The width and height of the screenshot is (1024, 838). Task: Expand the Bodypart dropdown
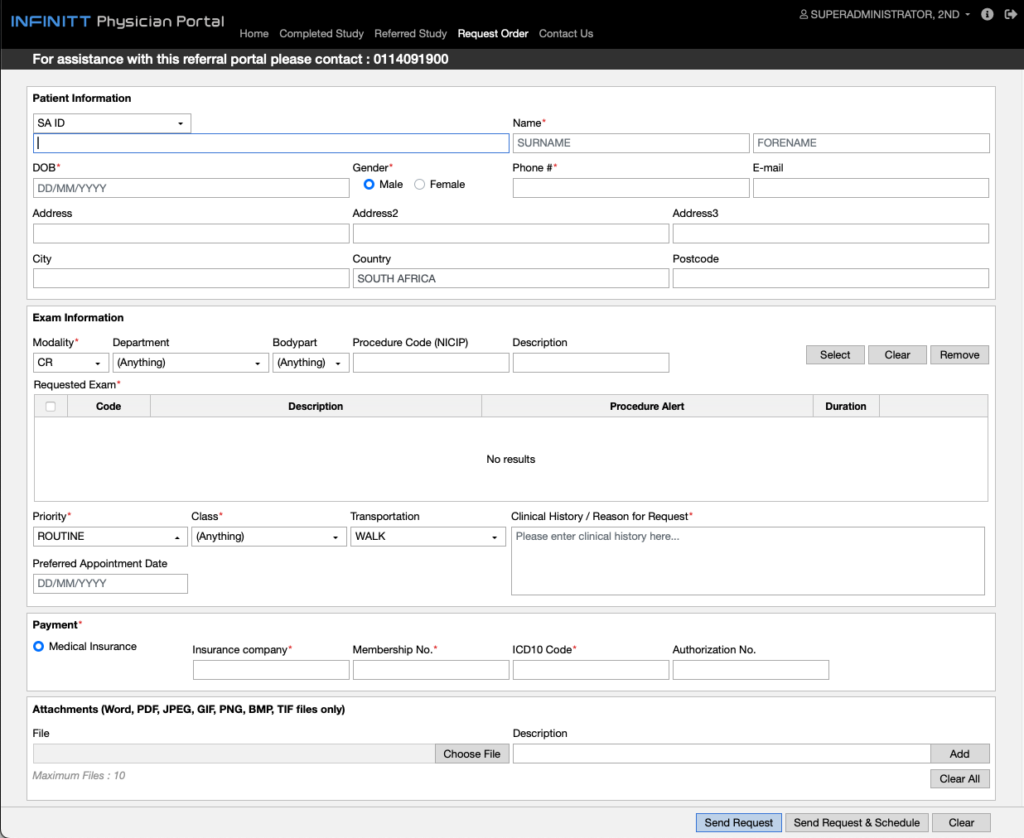pos(311,363)
